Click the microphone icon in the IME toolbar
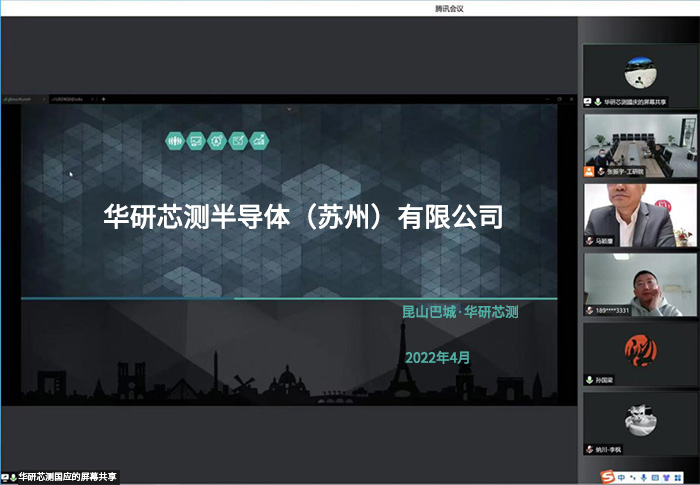The image size is (700, 485). pyautogui.click(x=644, y=478)
